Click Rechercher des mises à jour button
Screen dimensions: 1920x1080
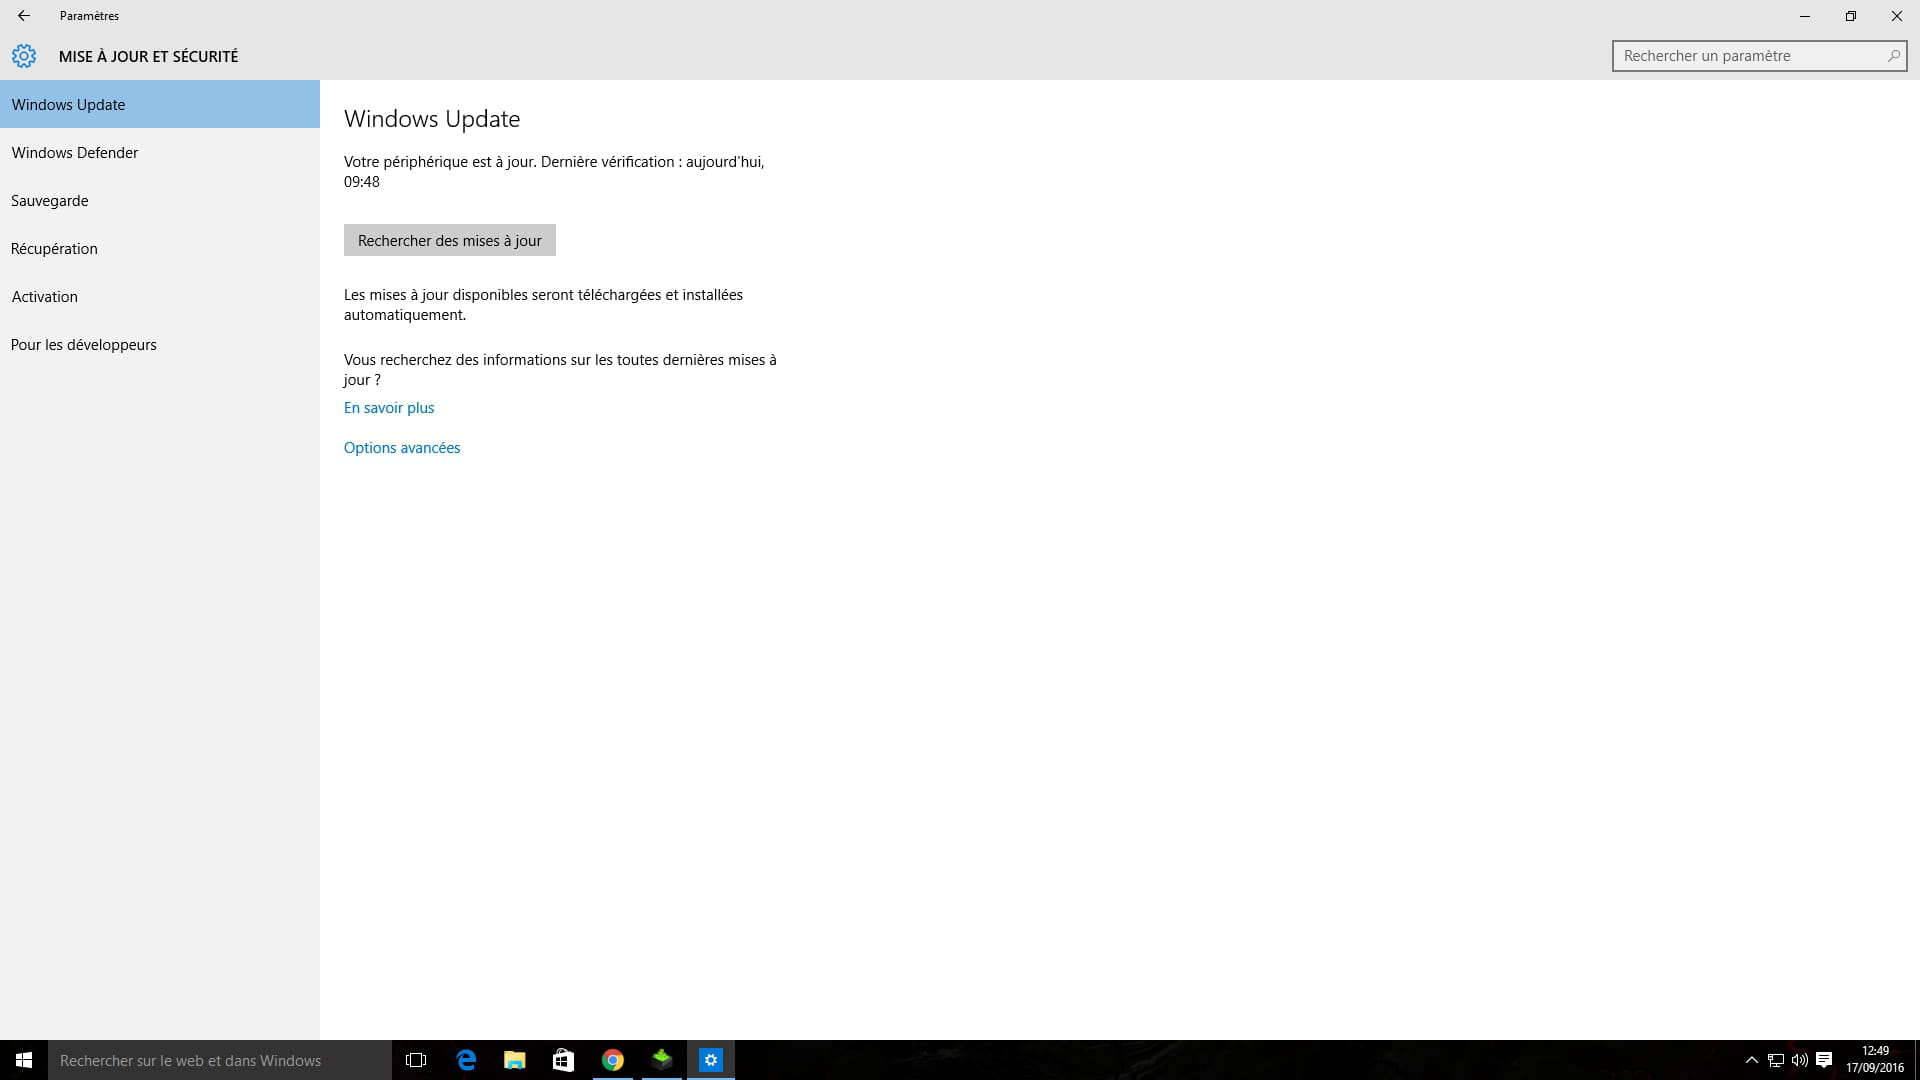[x=450, y=240]
